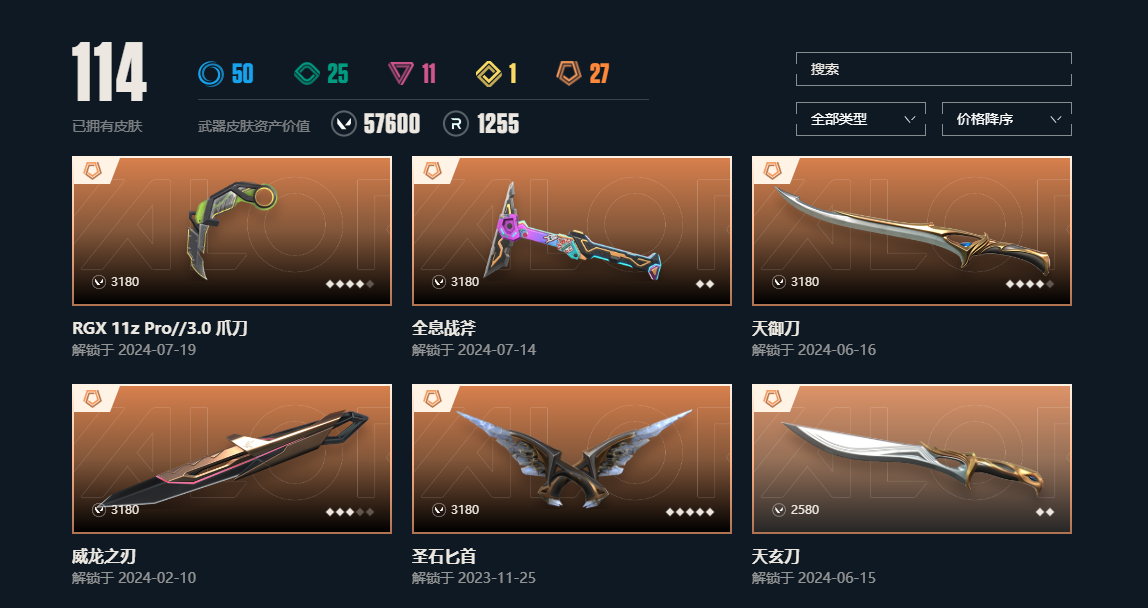Image resolution: width=1148 pixels, height=608 pixels.
Task: Open the 全息战斧 axe skin thumbnail
Action: (572, 231)
